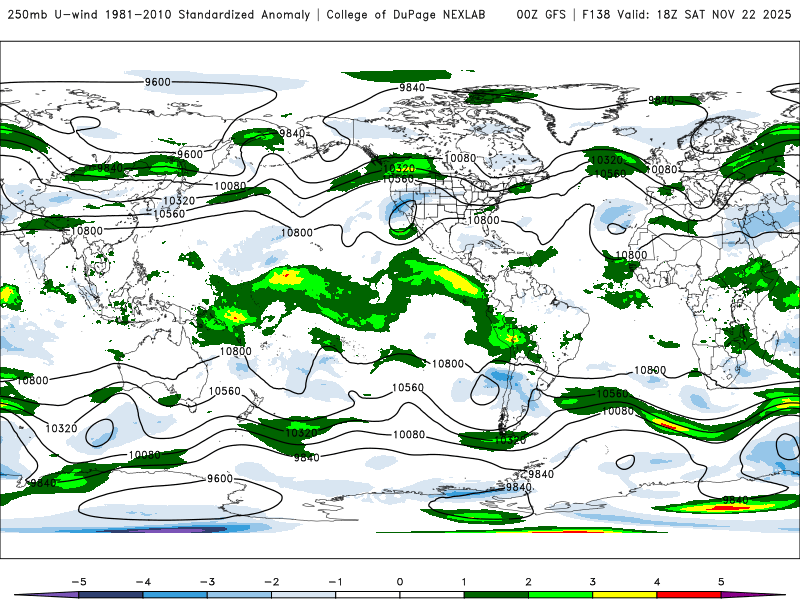Click the 'College of DuPage NEXLAB' text
800x600 pixels.
406,14
